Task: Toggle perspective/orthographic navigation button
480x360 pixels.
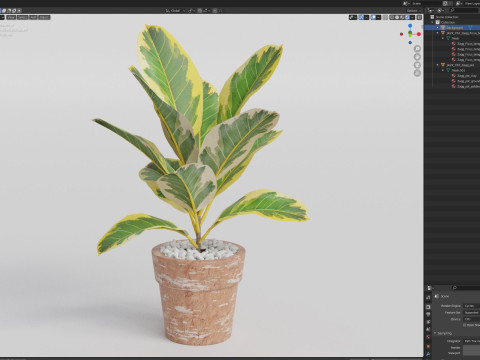Action: coord(417,73)
